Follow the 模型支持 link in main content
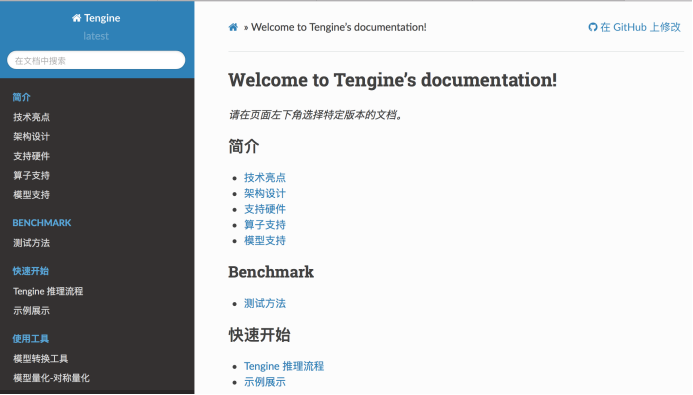 [265, 241]
